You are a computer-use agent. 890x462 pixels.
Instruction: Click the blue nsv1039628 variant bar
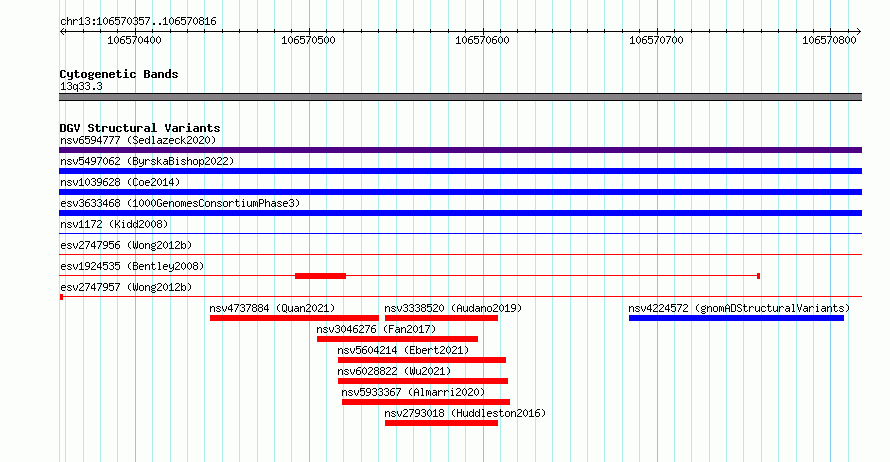(460, 192)
